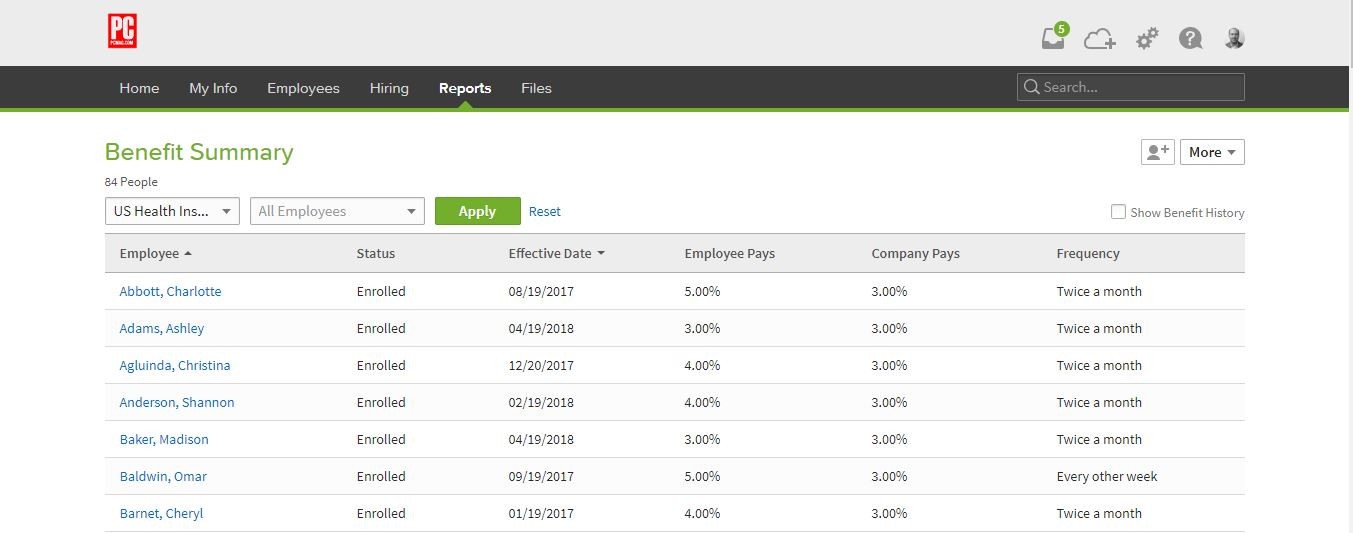Expand the All Employees filter dropdown
1353x533 pixels.
coord(337,211)
